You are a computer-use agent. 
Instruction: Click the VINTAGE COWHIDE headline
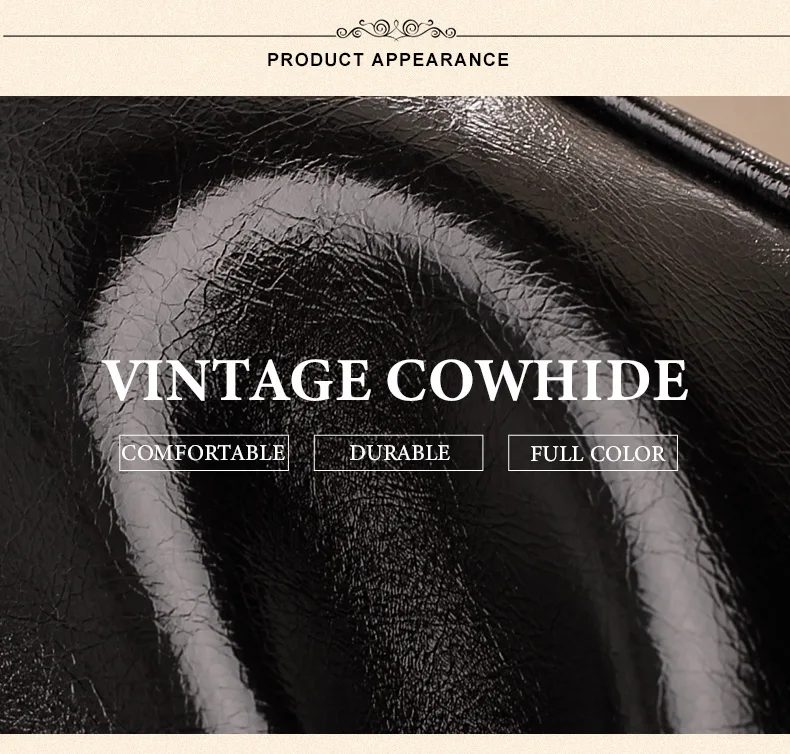pos(396,380)
